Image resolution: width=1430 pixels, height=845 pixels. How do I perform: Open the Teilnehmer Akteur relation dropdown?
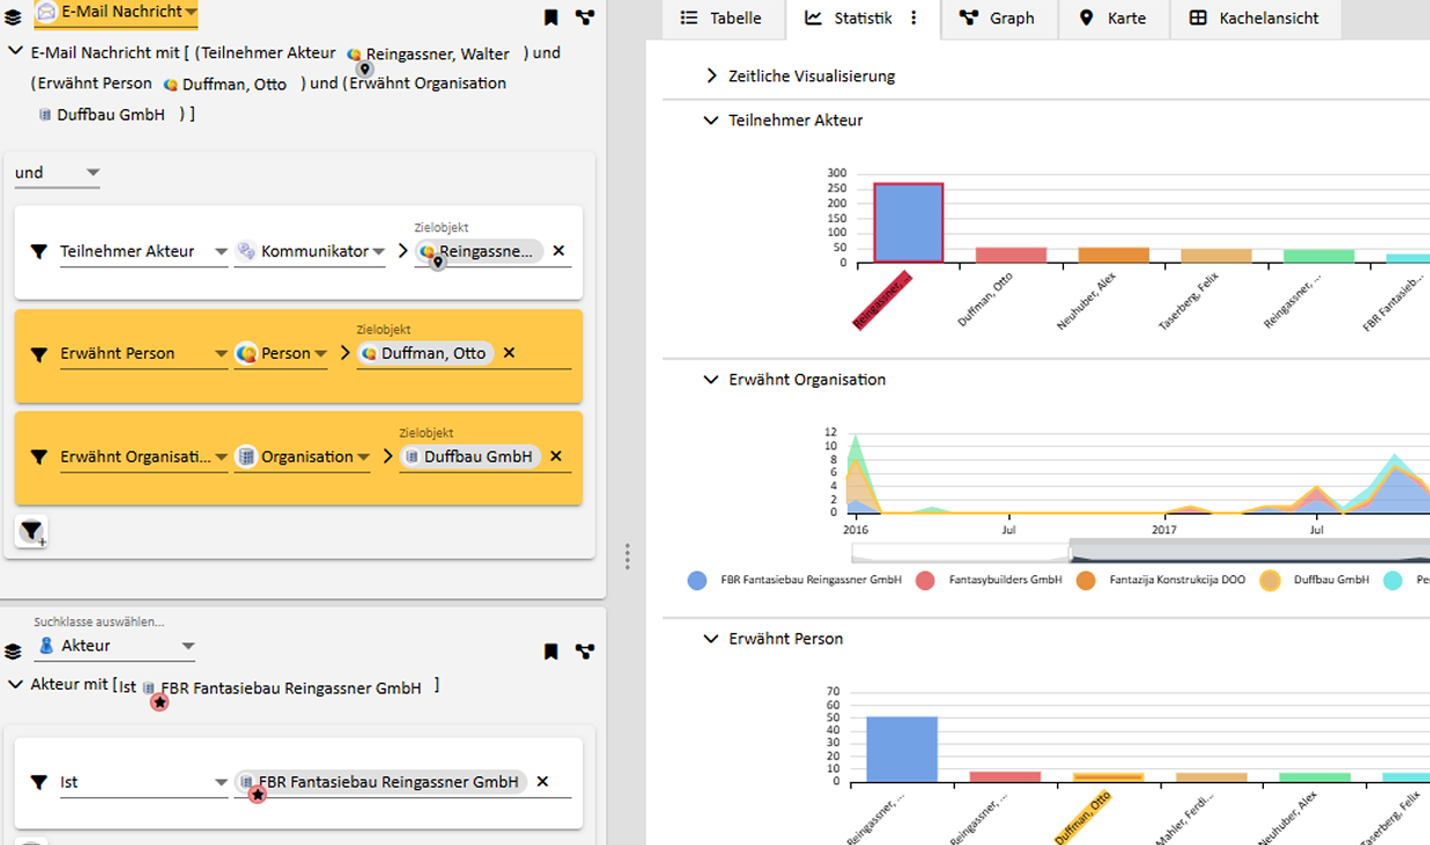point(144,252)
